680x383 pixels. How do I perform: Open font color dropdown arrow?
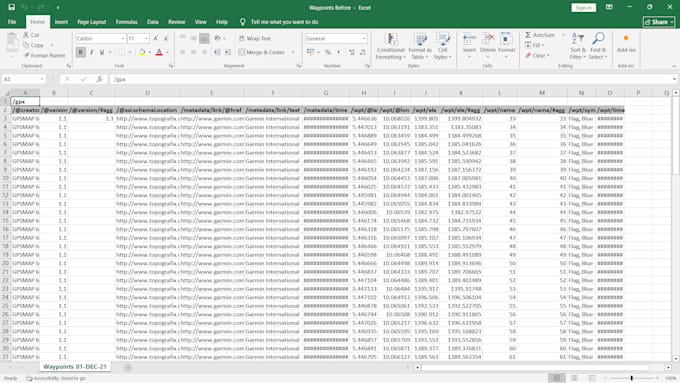167,52
